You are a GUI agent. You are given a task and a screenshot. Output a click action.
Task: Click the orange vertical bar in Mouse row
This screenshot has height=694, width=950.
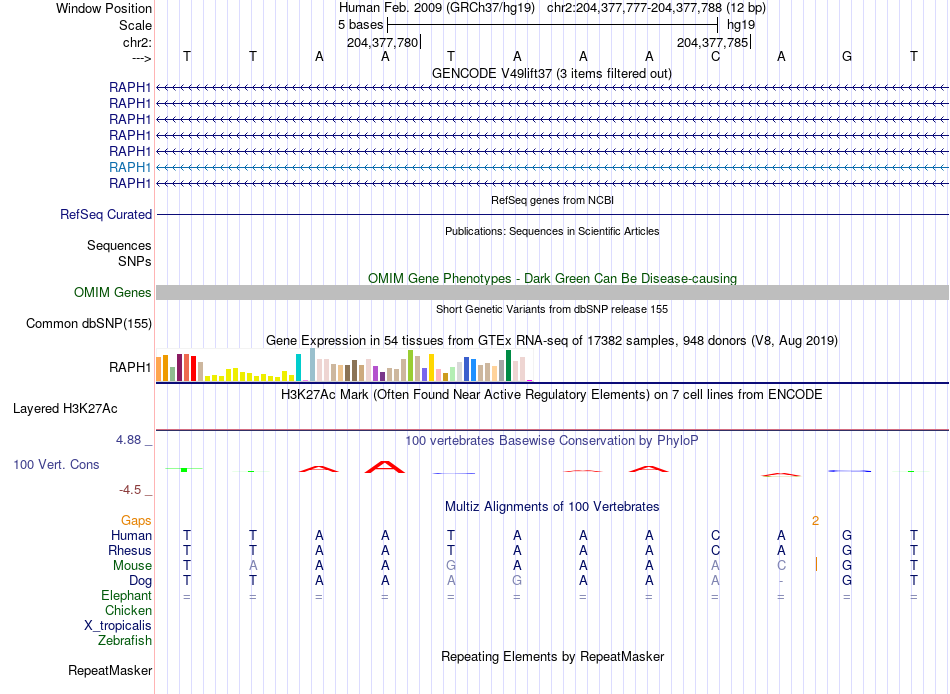[x=816, y=564]
